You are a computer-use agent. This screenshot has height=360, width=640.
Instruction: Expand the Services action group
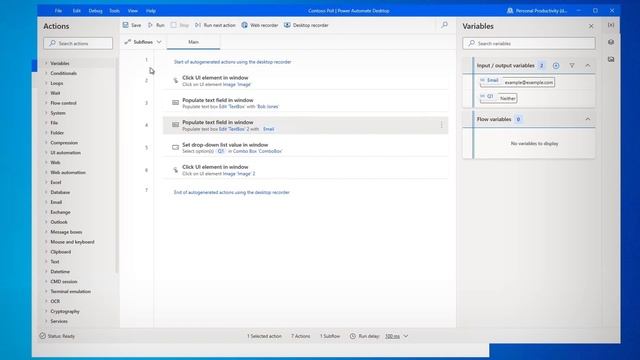[x=46, y=321]
